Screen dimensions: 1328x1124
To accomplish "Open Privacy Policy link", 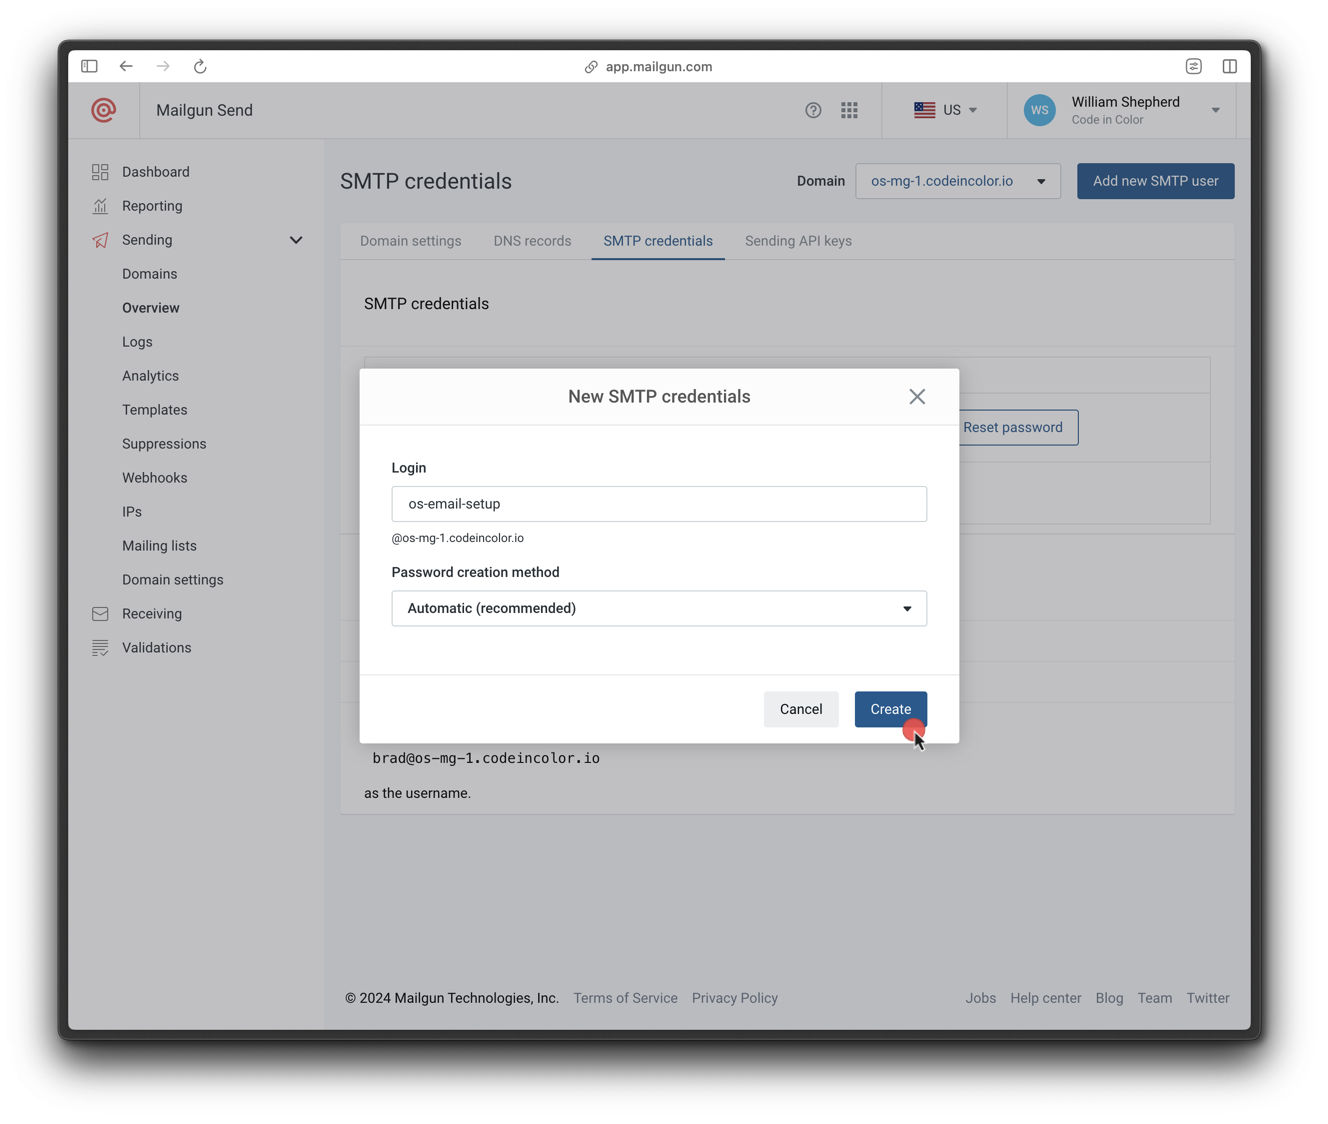I will (x=735, y=998).
